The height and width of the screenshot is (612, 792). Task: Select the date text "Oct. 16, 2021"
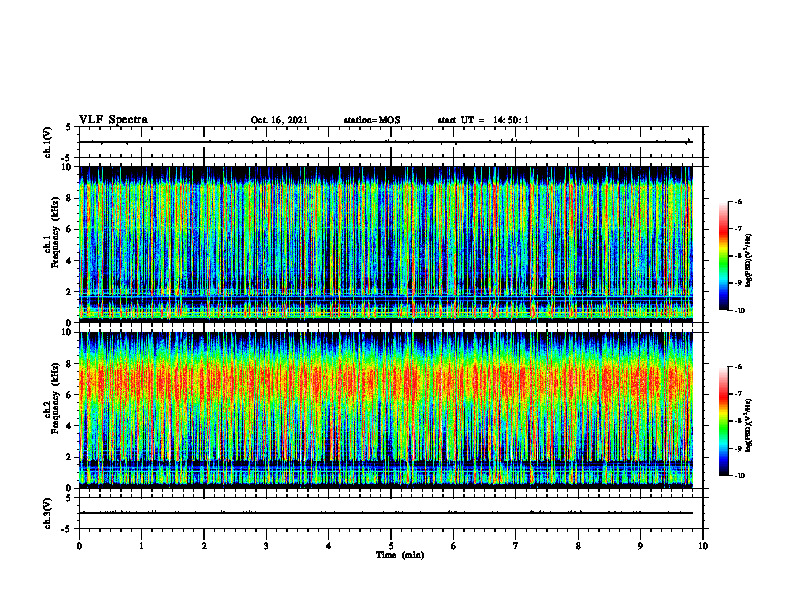pos(279,120)
